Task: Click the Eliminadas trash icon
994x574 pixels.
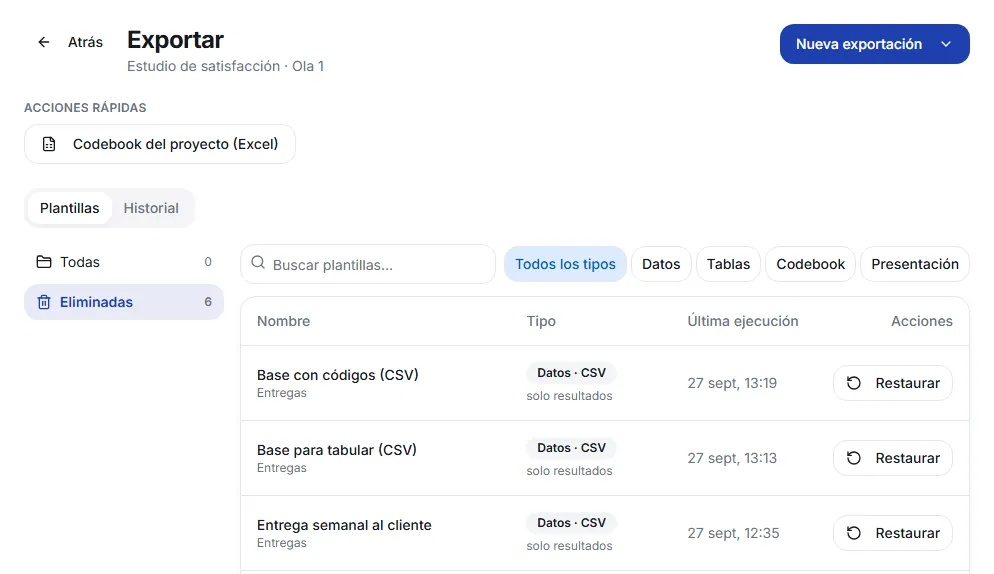Action: tap(44, 302)
